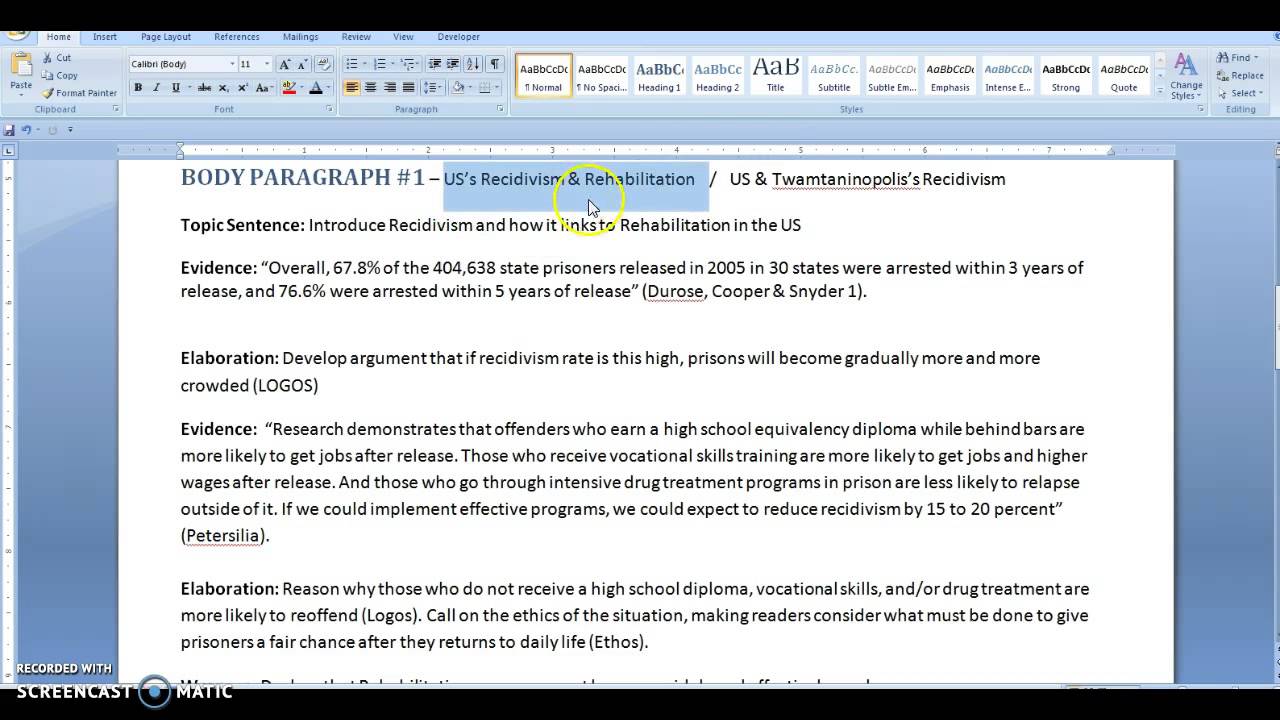Apply the Intense Emphasis style
Image resolution: width=1280 pixels, height=720 pixels.
(x=1008, y=76)
